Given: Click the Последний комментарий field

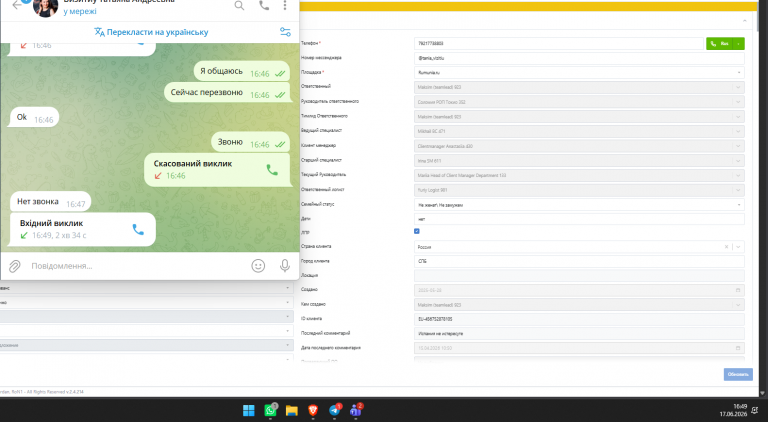Looking at the screenshot, I should (579, 333).
